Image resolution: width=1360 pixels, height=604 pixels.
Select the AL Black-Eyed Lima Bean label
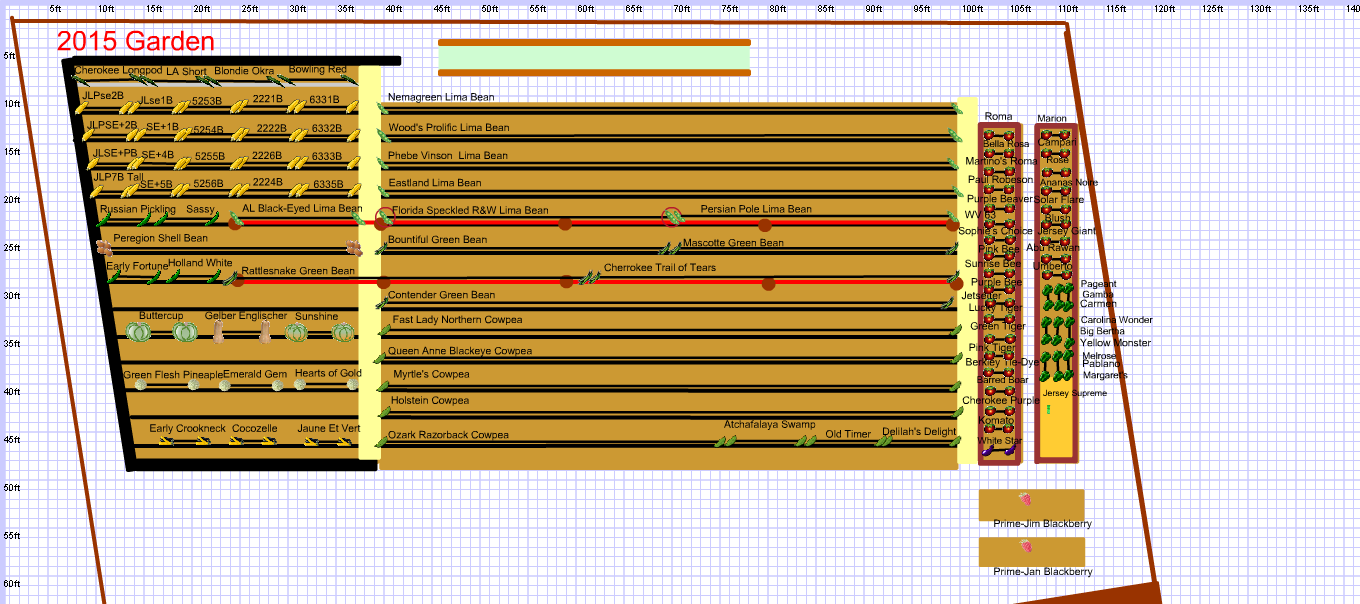point(302,209)
